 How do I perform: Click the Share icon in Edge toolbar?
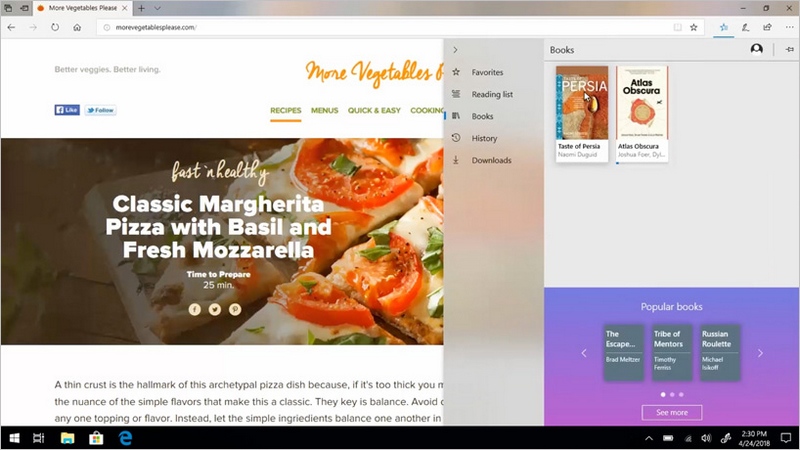766,27
